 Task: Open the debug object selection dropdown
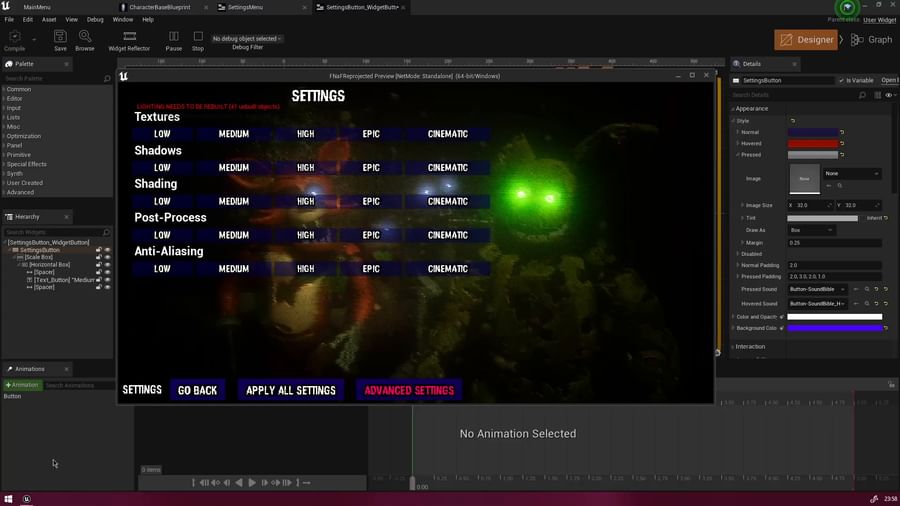coord(247,38)
